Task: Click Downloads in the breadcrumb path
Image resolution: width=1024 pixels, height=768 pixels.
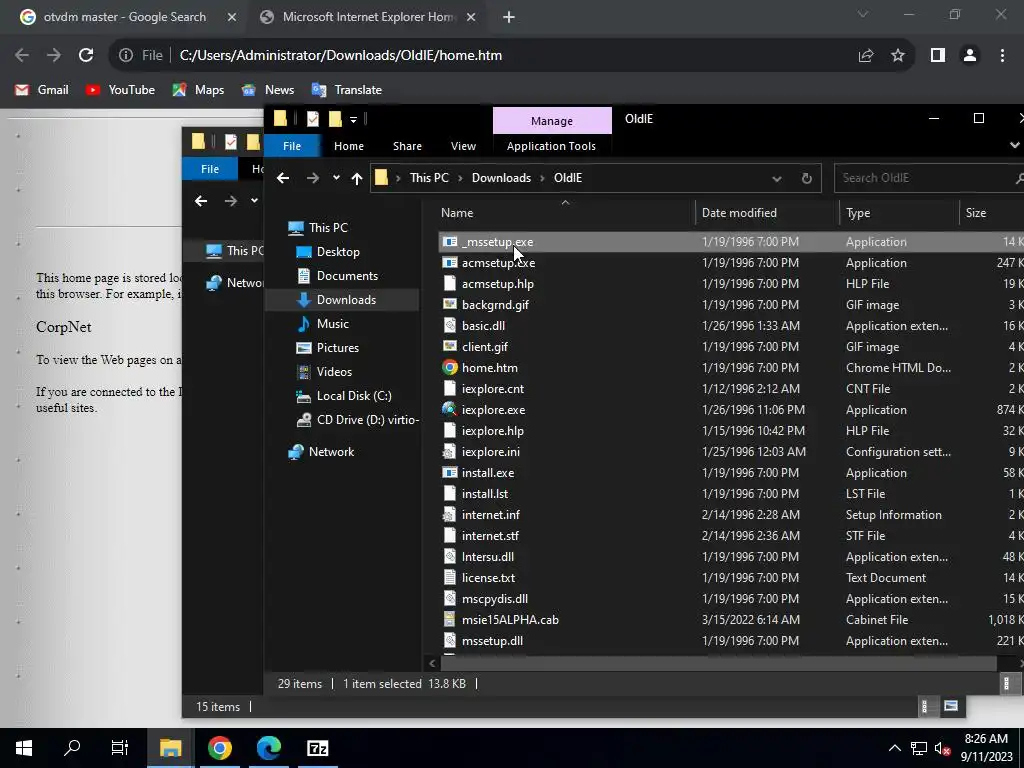Action: coord(501,178)
